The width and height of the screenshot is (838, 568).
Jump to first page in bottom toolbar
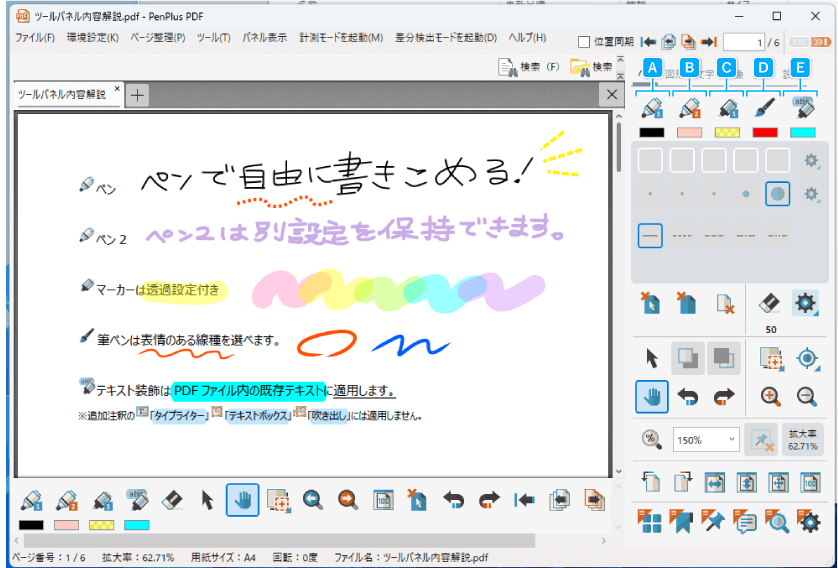(523, 500)
